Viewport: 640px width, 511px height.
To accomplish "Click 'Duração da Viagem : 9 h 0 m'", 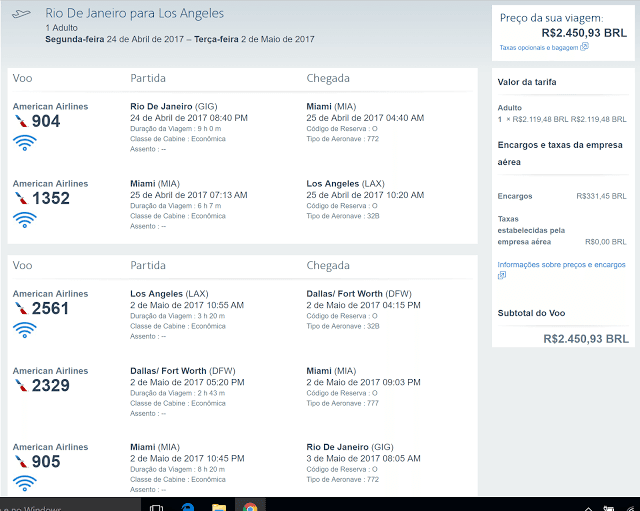I will pyautogui.click(x=176, y=129).
